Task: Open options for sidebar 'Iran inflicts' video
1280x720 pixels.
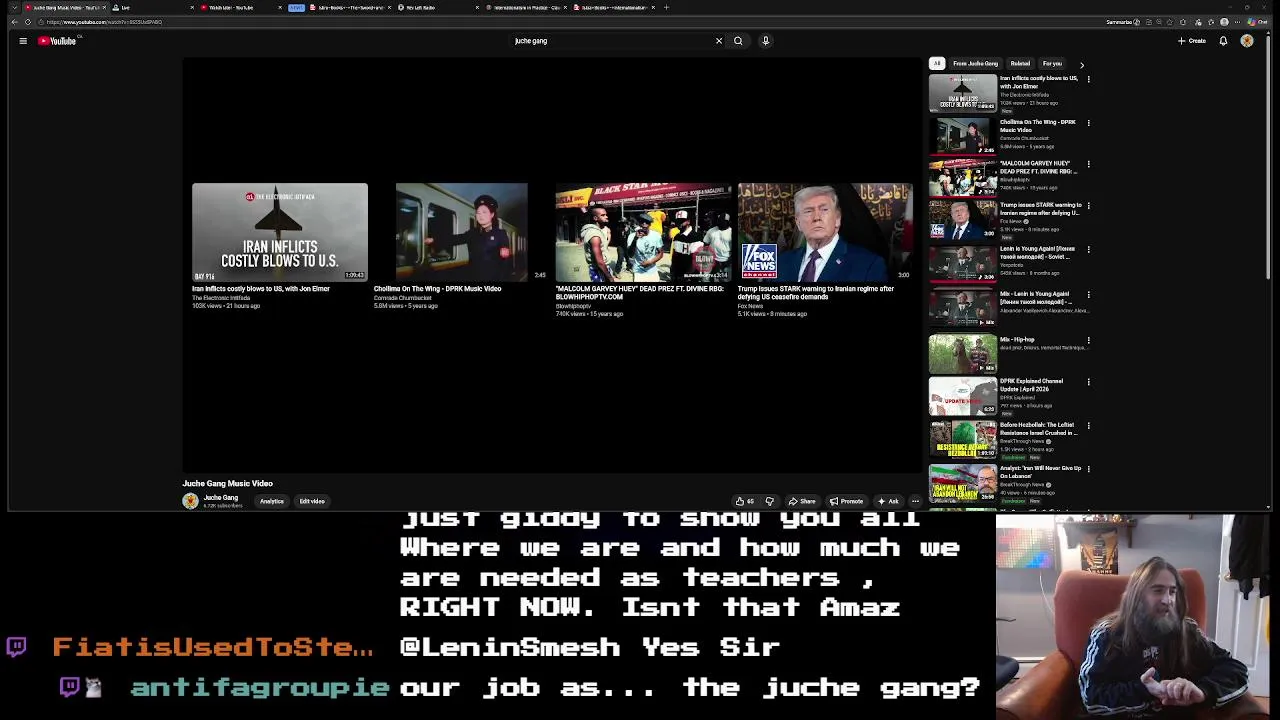Action: [1088, 79]
